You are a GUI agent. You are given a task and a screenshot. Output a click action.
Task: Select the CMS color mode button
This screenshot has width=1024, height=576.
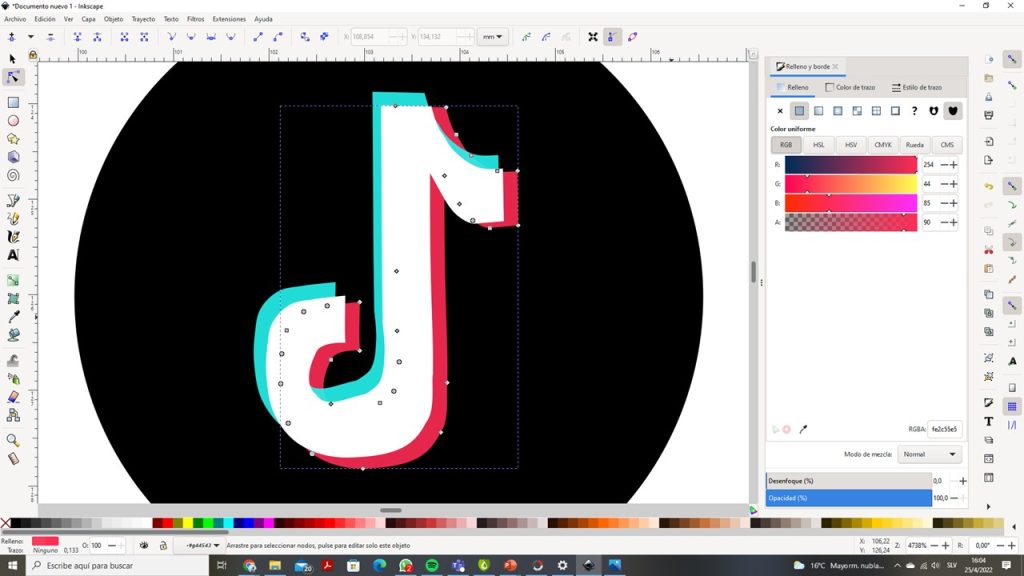coord(947,145)
